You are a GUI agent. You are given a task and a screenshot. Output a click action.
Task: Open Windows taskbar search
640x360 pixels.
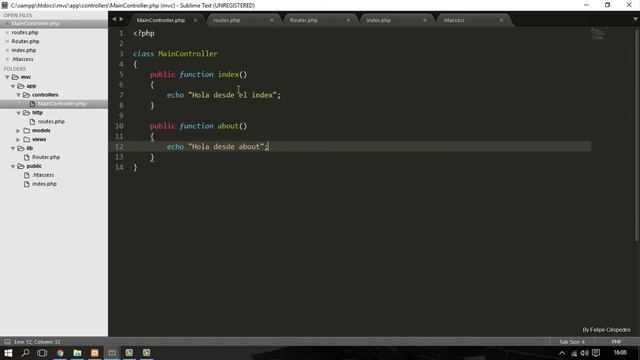(25, 353)
